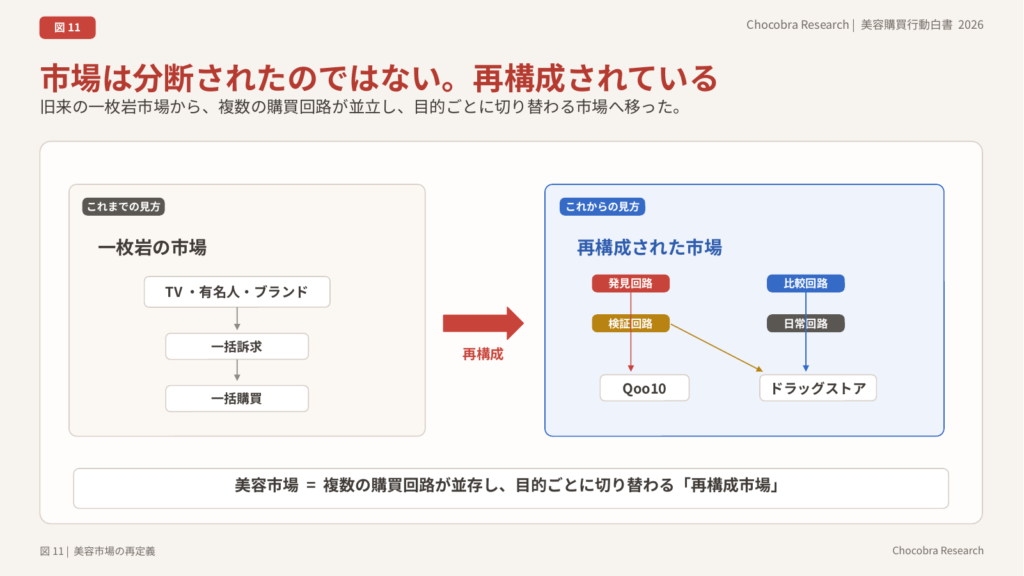Click the slide title about 再構成されている

click(x=379, y=78)
